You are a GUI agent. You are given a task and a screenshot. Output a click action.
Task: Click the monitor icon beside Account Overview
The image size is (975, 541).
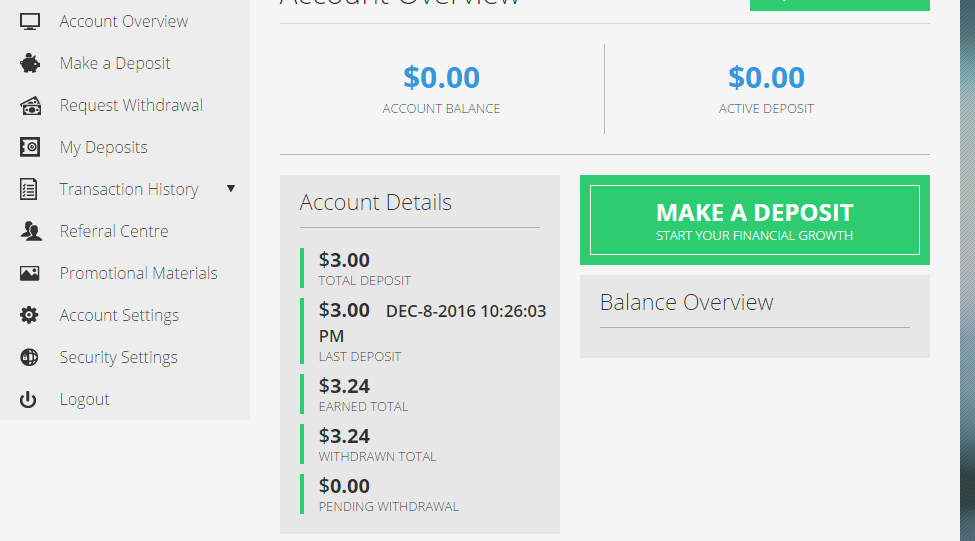click(30, 21)
